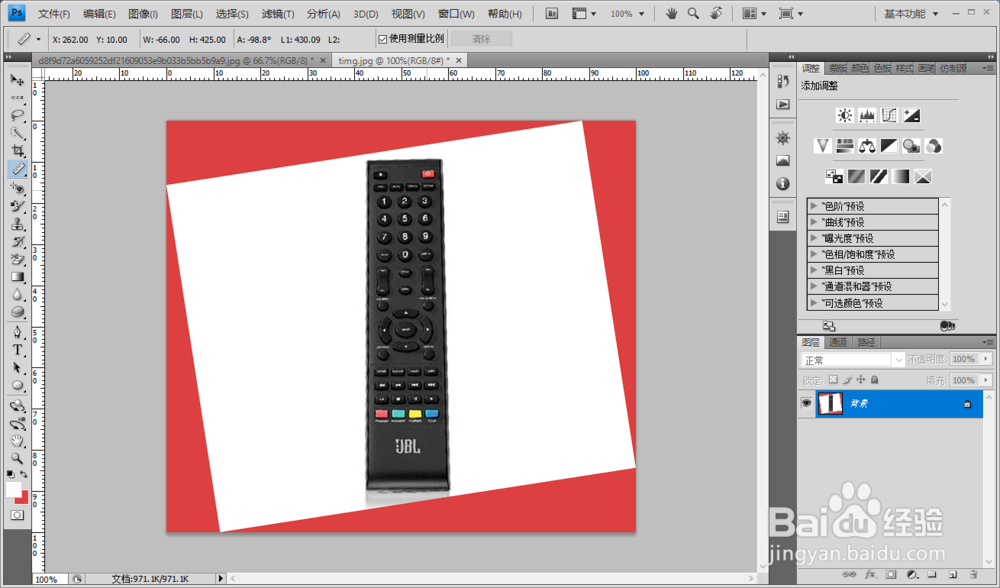Toggle lock transparent pixels
Viewport: 1000px width, 588px height.
pyautogui.click(x=833, y=379)
